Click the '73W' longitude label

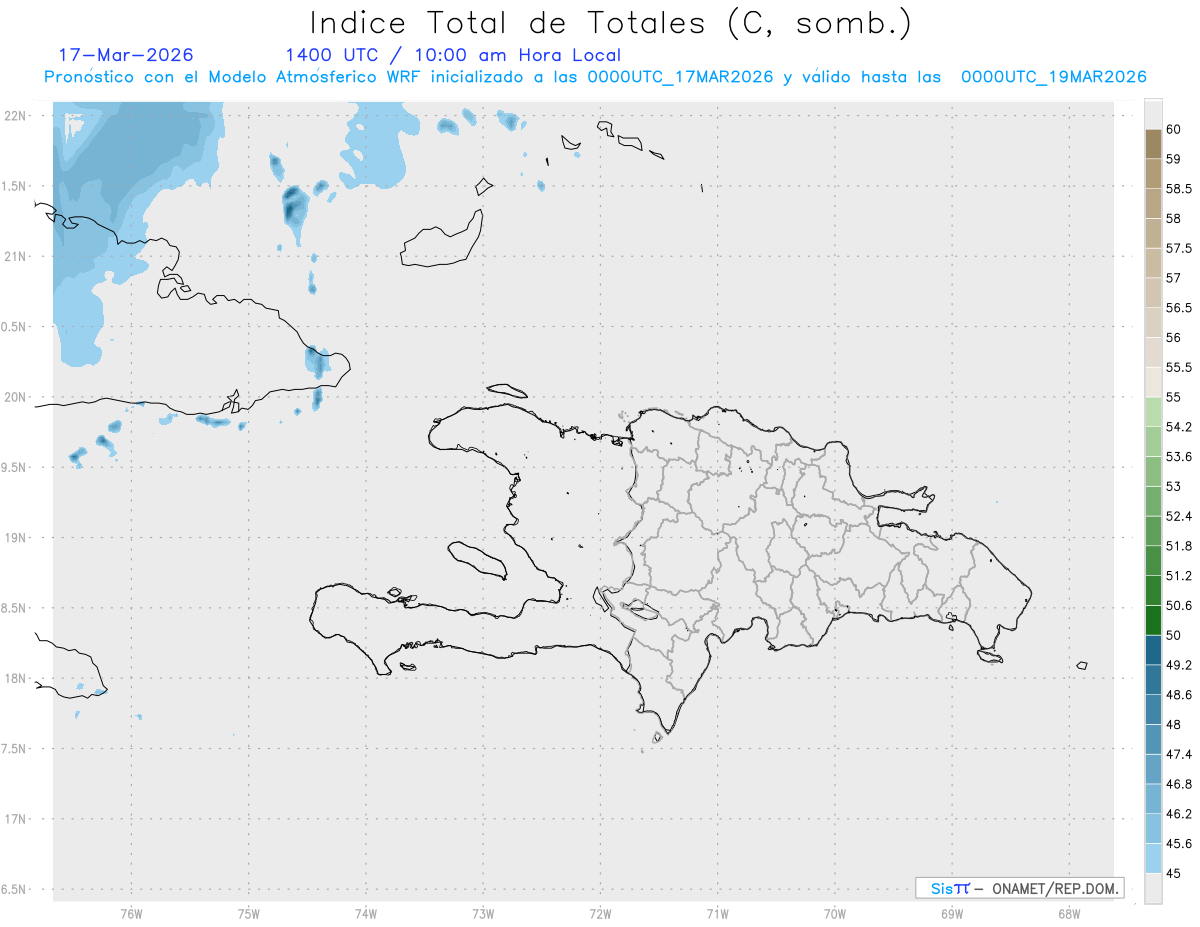pyautogui.click(x=483, y=914)
